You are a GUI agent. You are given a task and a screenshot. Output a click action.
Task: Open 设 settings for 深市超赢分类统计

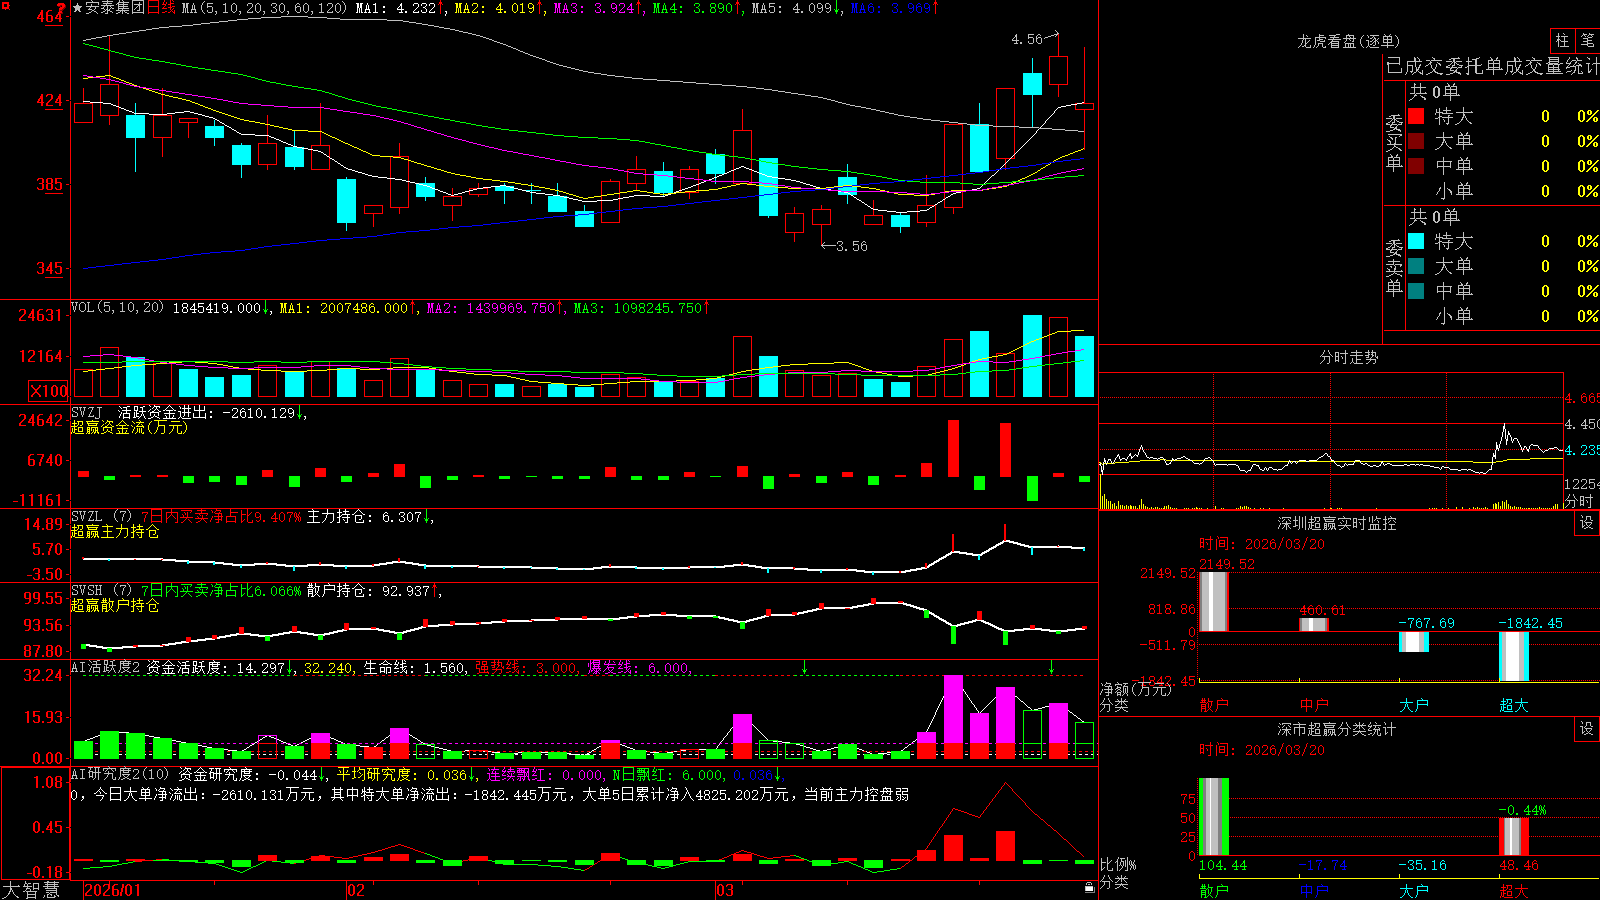(x=1587, y=729)
